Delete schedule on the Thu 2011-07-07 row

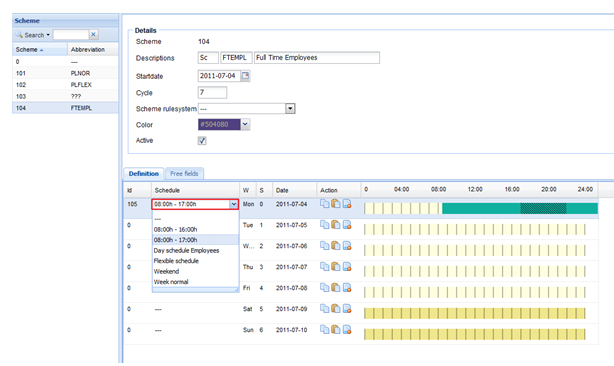point(347,267)
